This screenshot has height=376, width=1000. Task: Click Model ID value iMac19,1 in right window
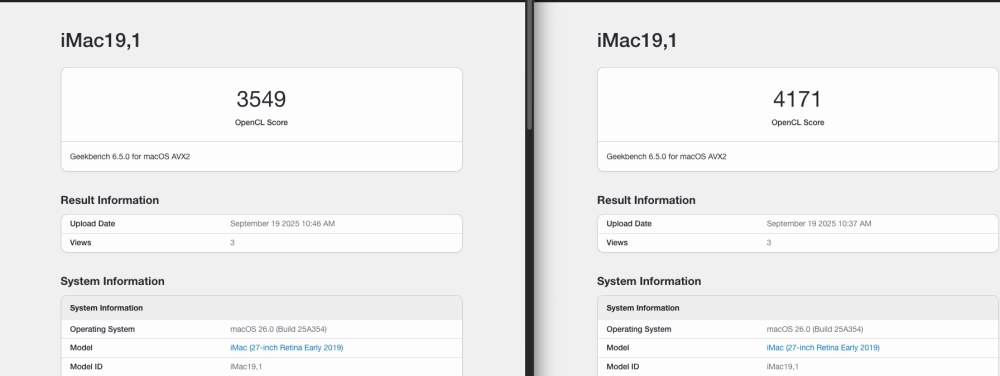click(783, 367)
